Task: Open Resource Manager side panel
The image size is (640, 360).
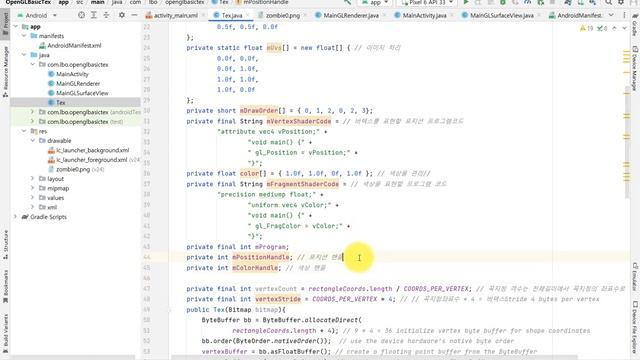Action: [x=5, y=71]
